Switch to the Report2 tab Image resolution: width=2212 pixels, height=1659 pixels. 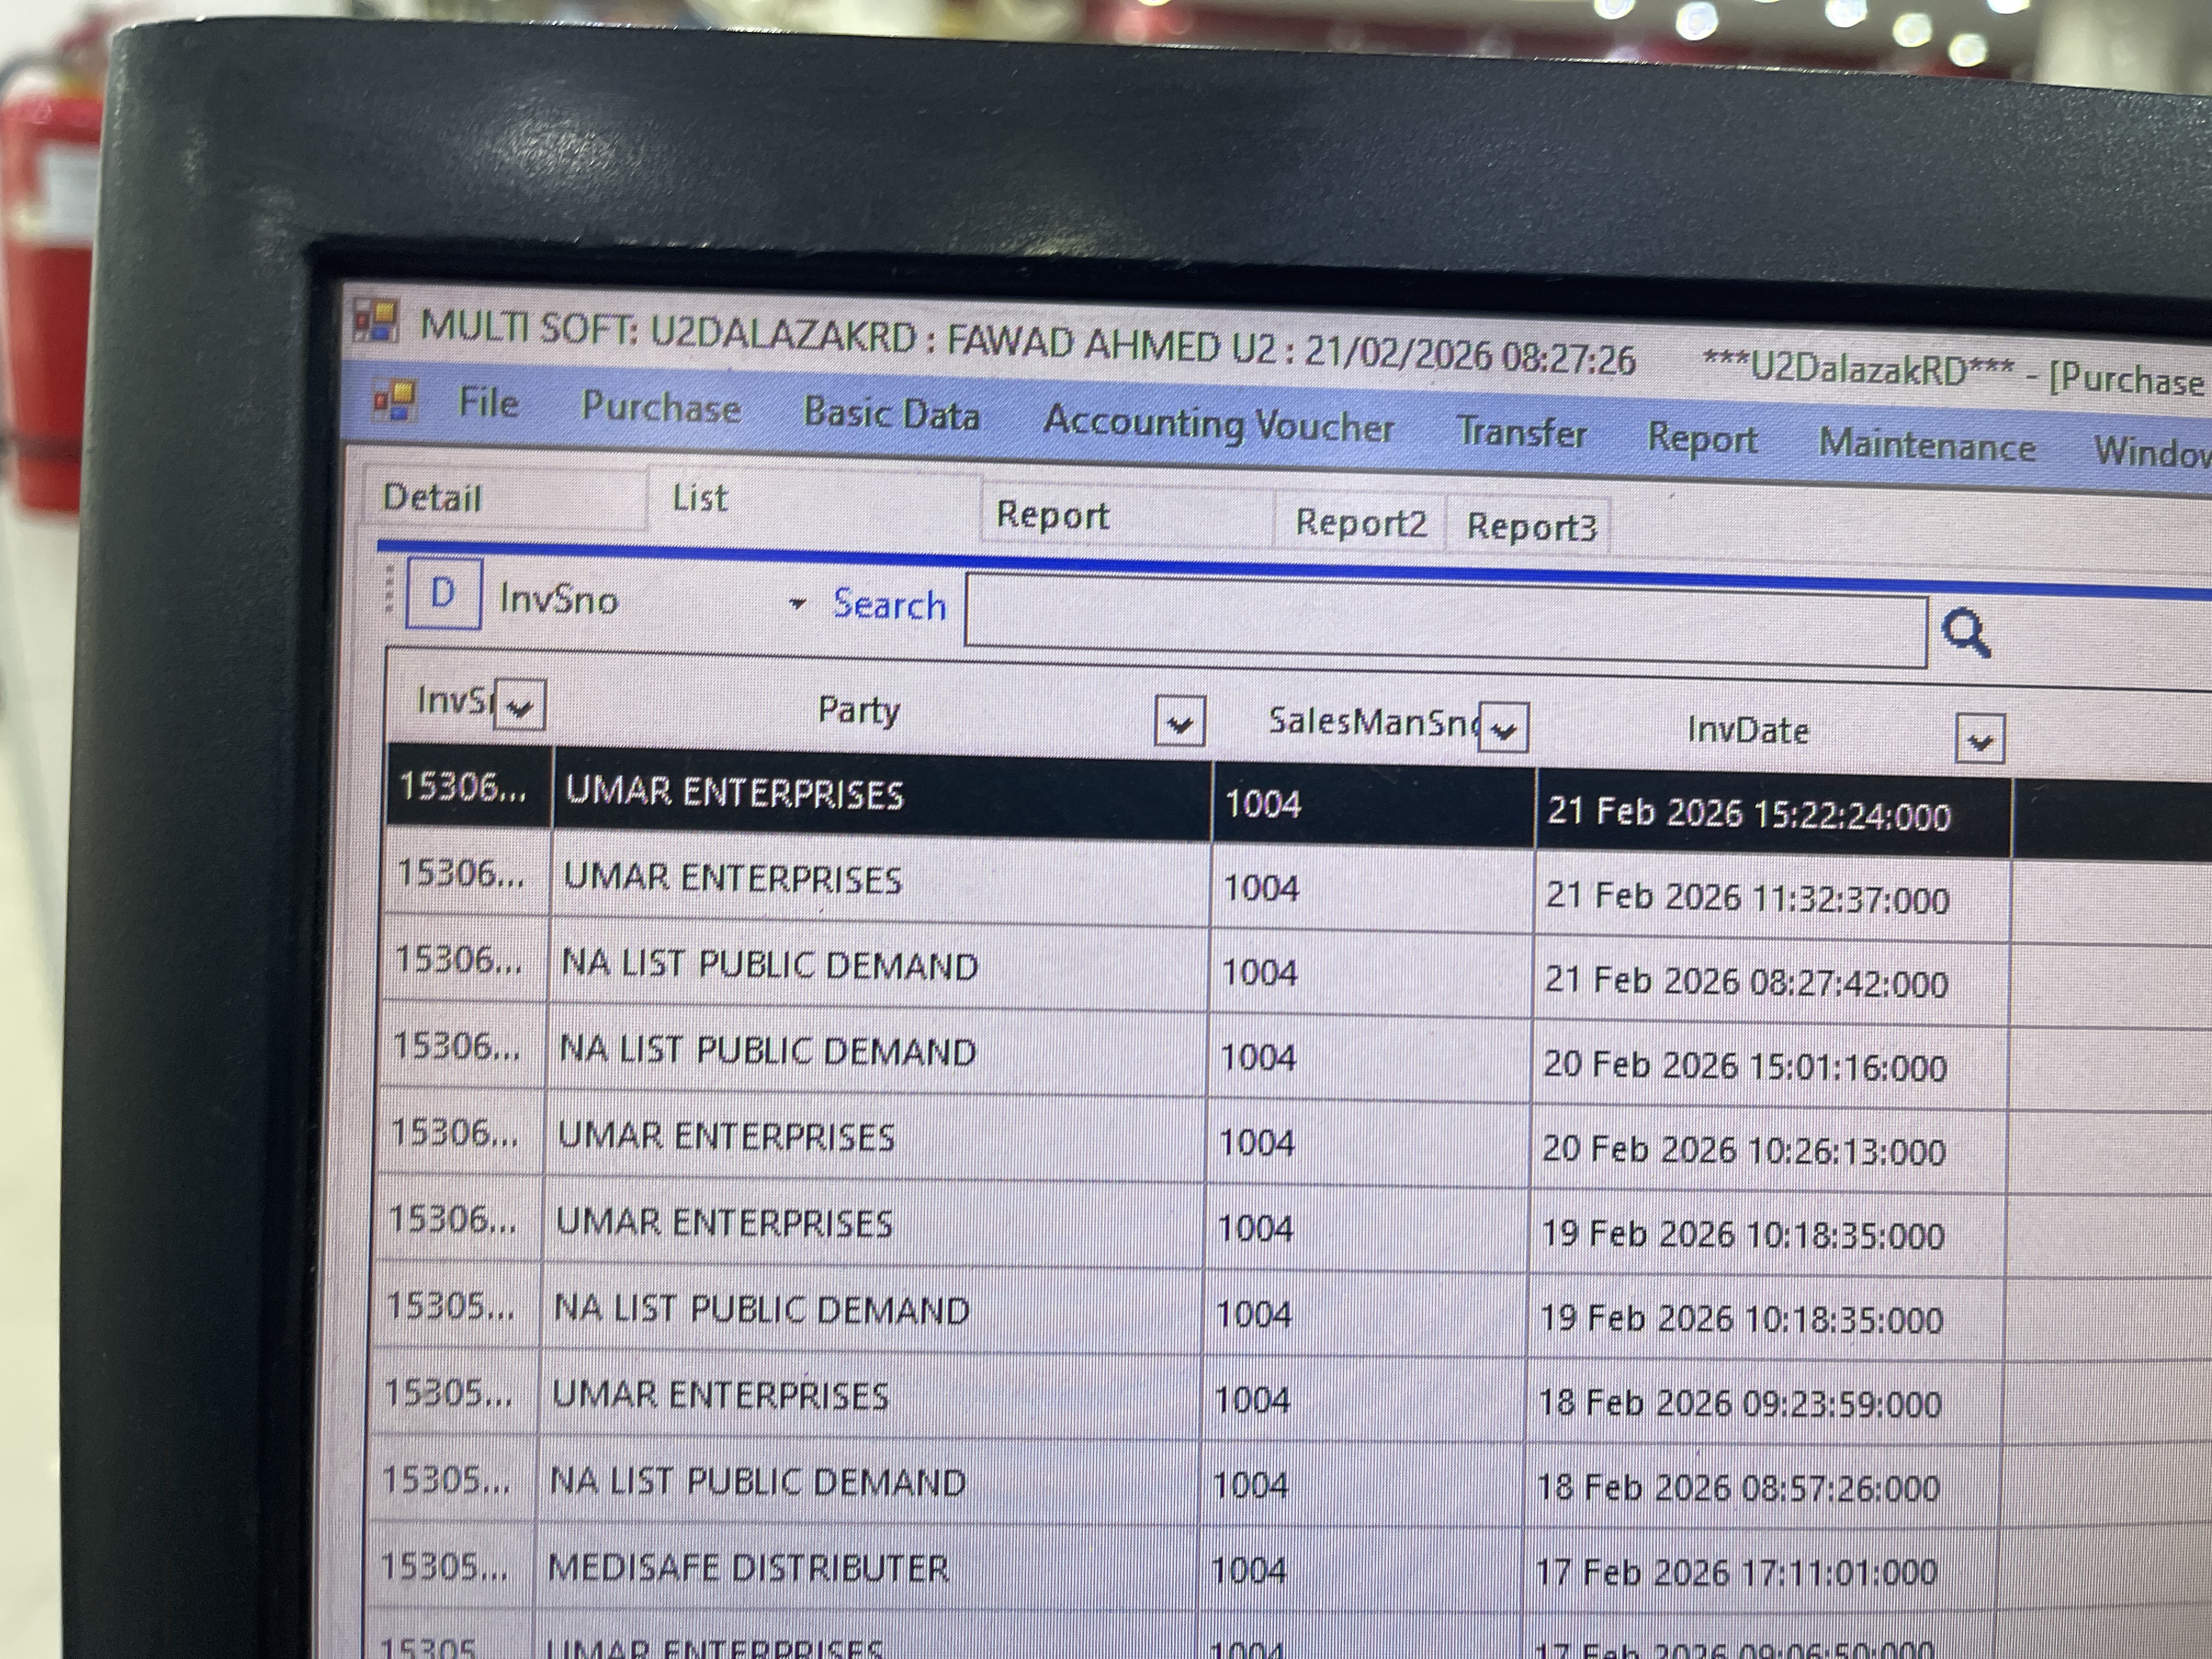pos(1361,522)
